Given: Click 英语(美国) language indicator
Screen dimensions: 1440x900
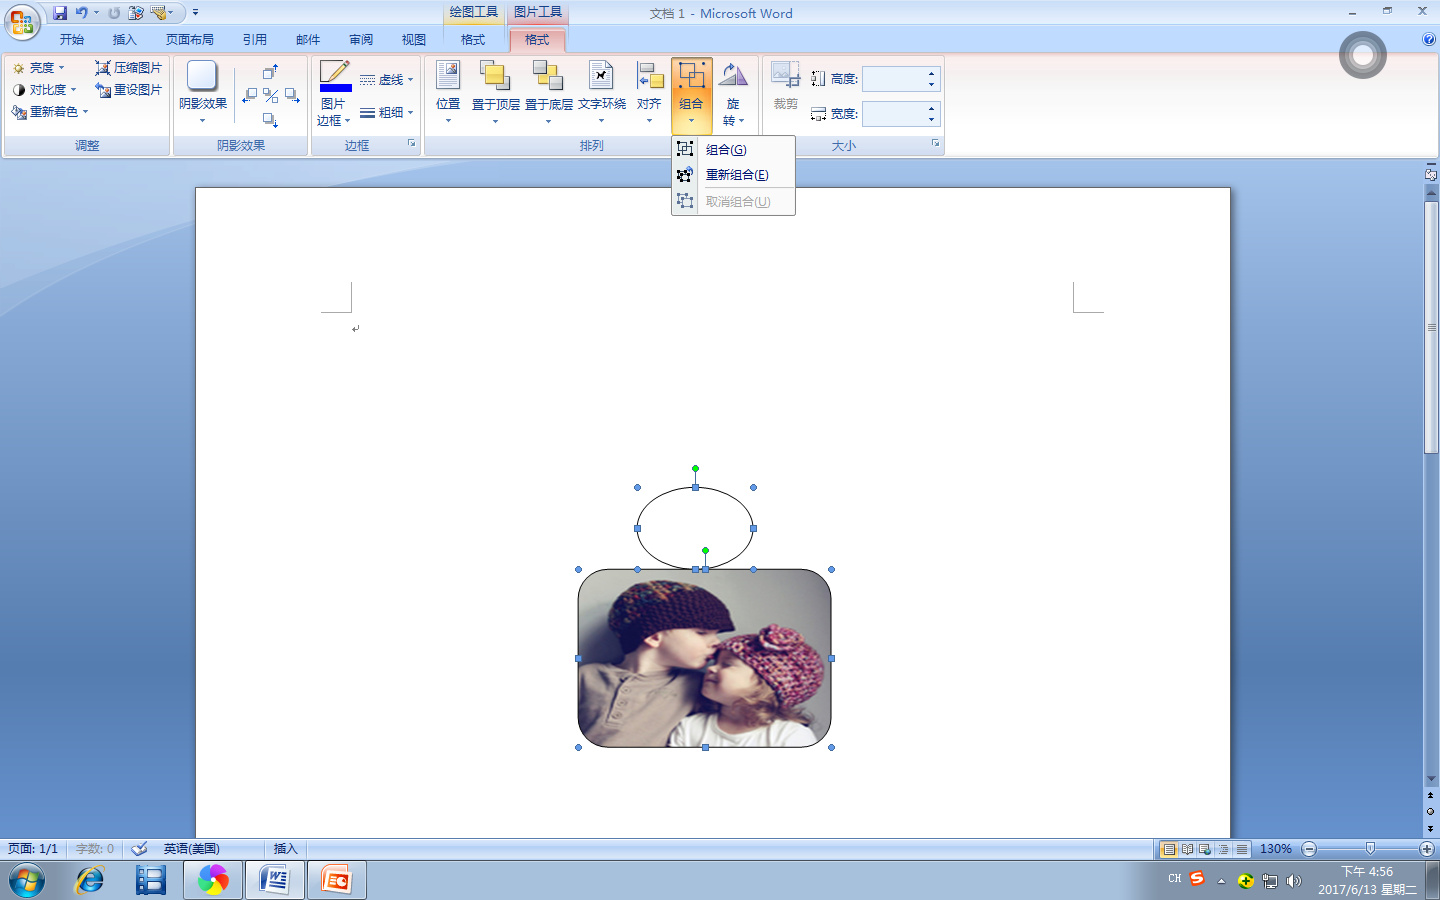Looking at the screenshot, I should click(192, 849).
